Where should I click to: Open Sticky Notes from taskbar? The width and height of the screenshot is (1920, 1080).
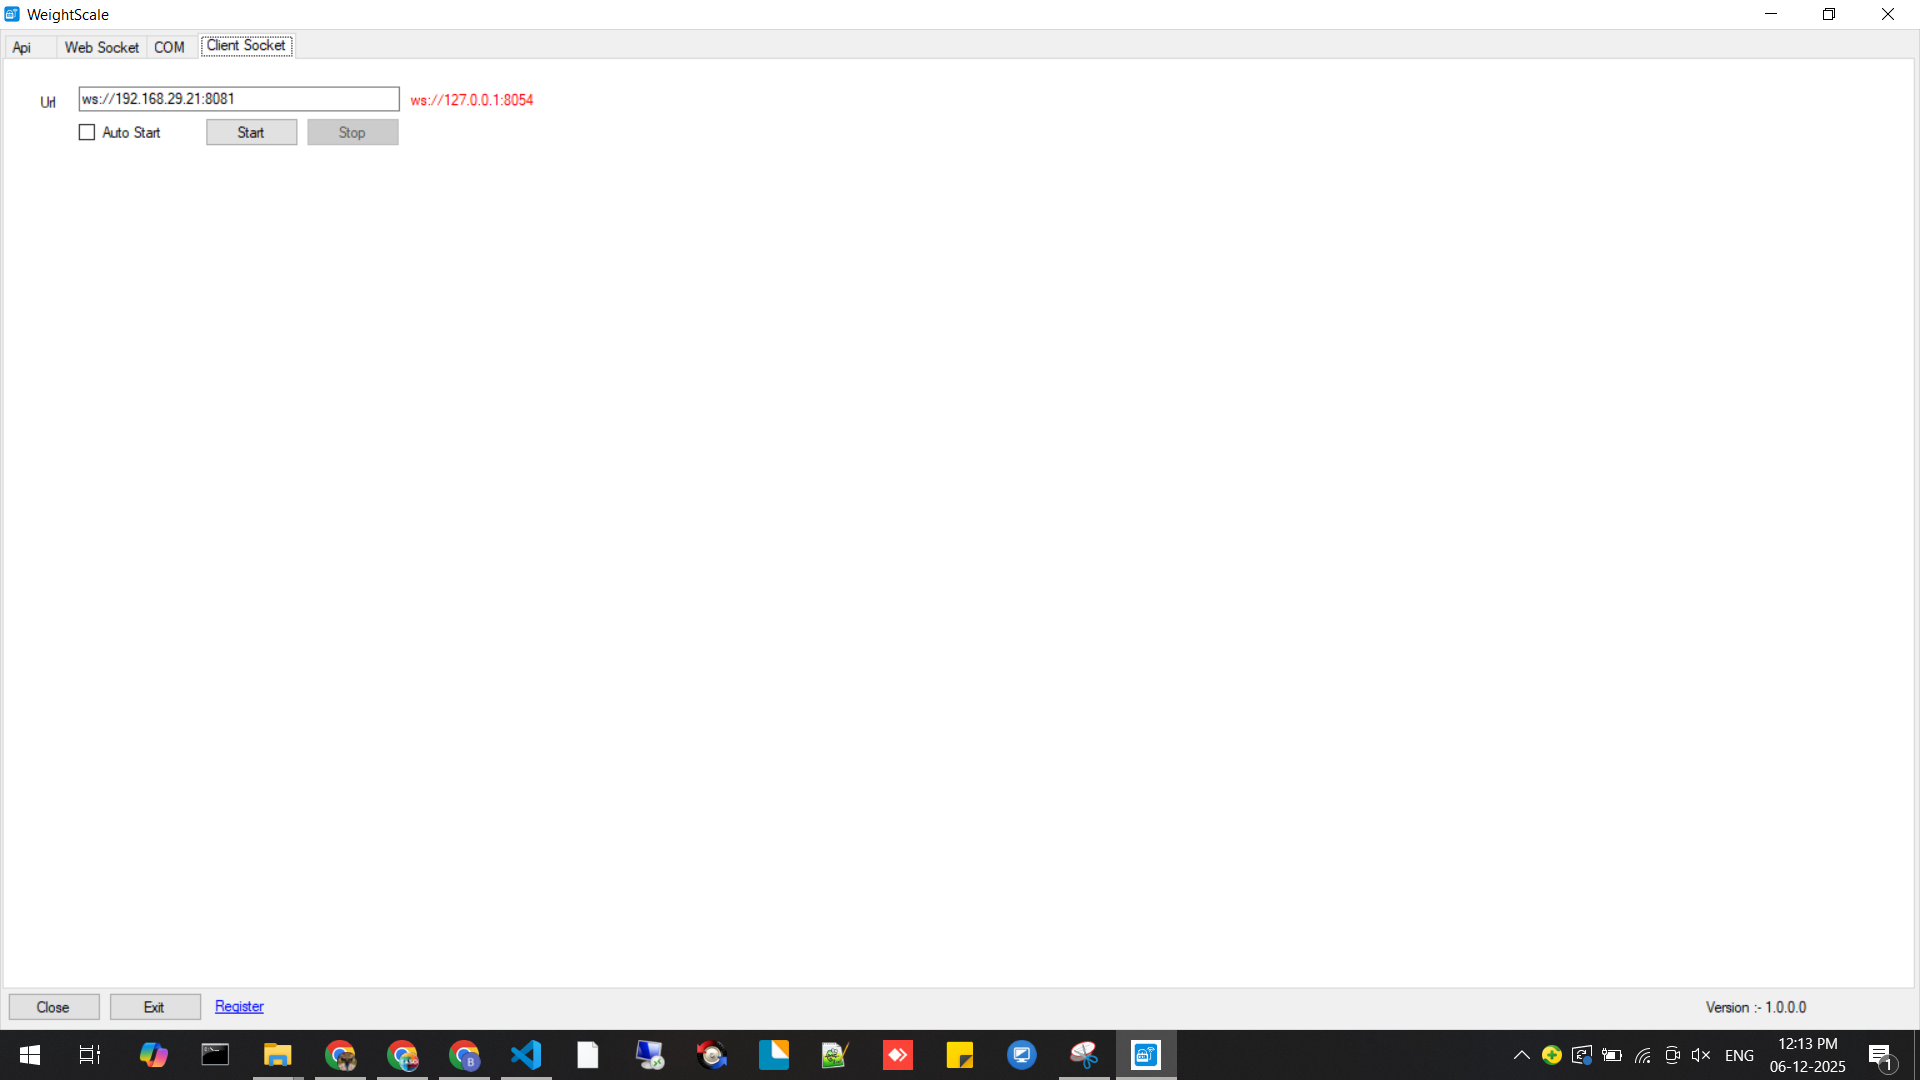coord(959,1055)
